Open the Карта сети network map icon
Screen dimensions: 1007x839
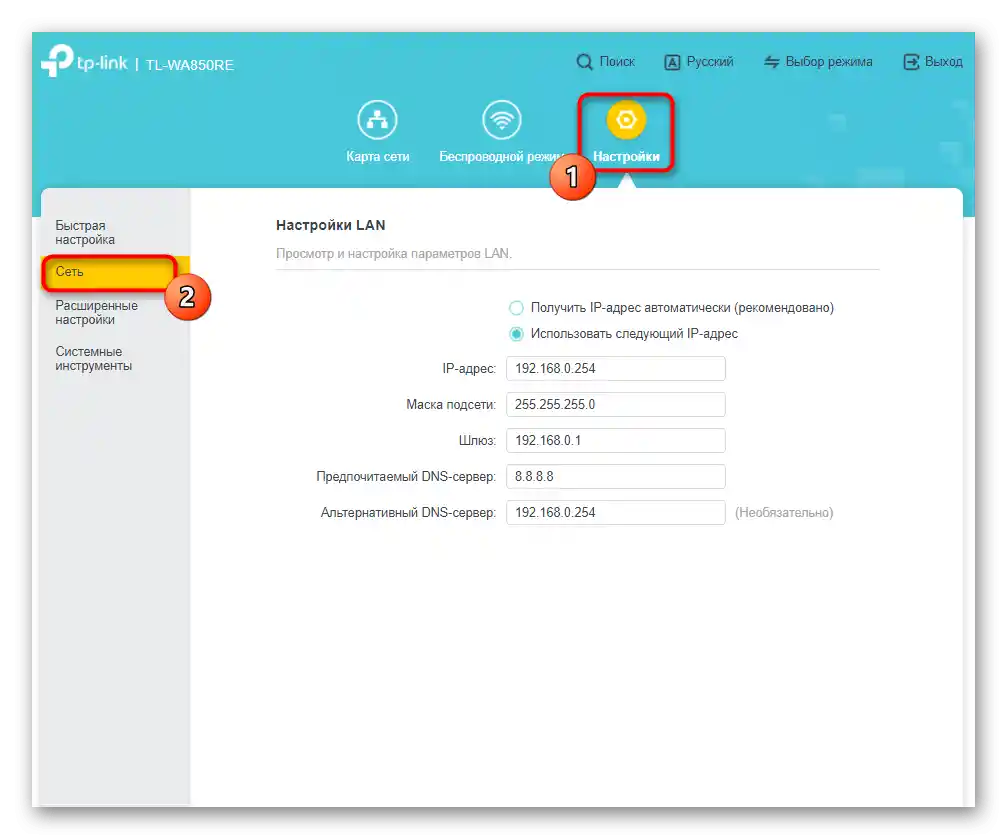pos(377,119)
